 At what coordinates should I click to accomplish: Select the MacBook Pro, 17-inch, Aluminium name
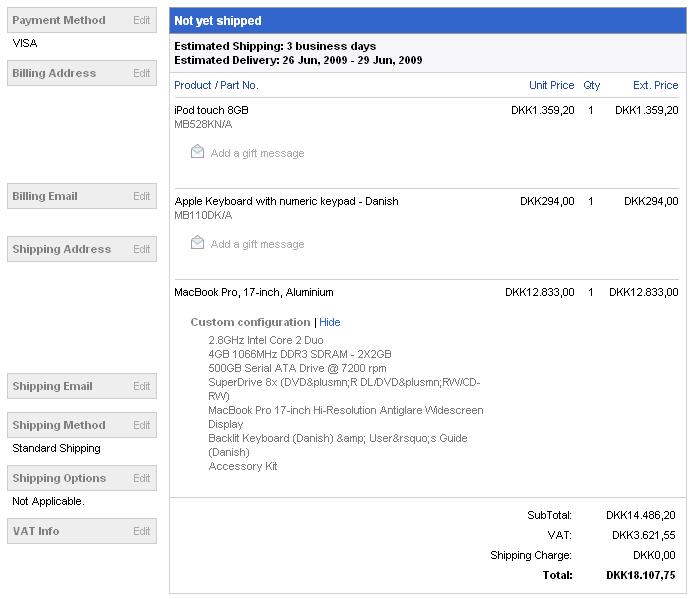[254, 292]
